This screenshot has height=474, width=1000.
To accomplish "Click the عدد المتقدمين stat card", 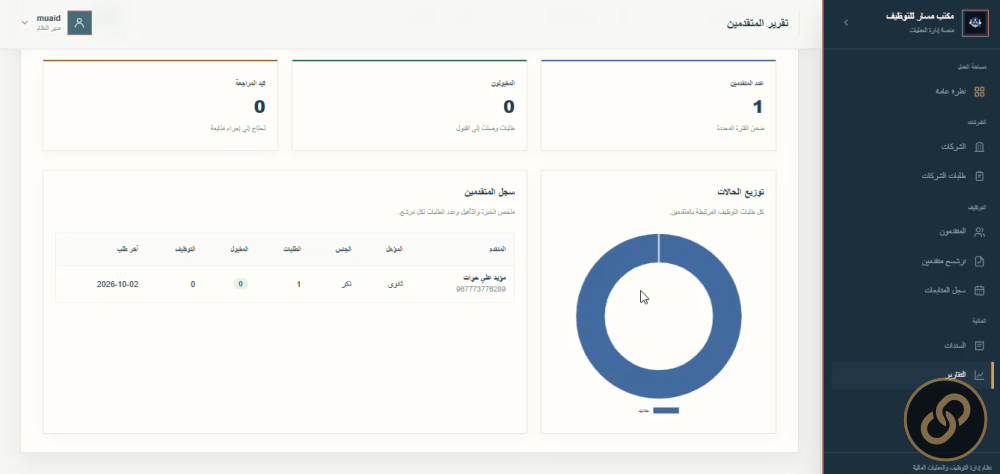I will click(x=658, y=105).
